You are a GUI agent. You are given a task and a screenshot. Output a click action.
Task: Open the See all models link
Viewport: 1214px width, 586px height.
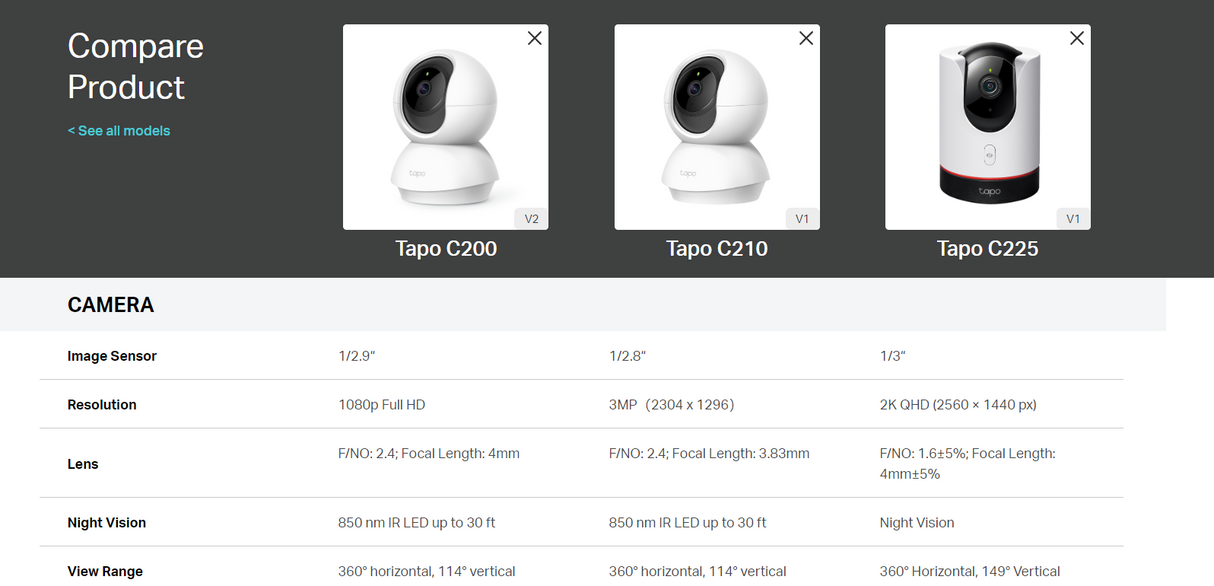pyautogui.click(x=118, y=130)
